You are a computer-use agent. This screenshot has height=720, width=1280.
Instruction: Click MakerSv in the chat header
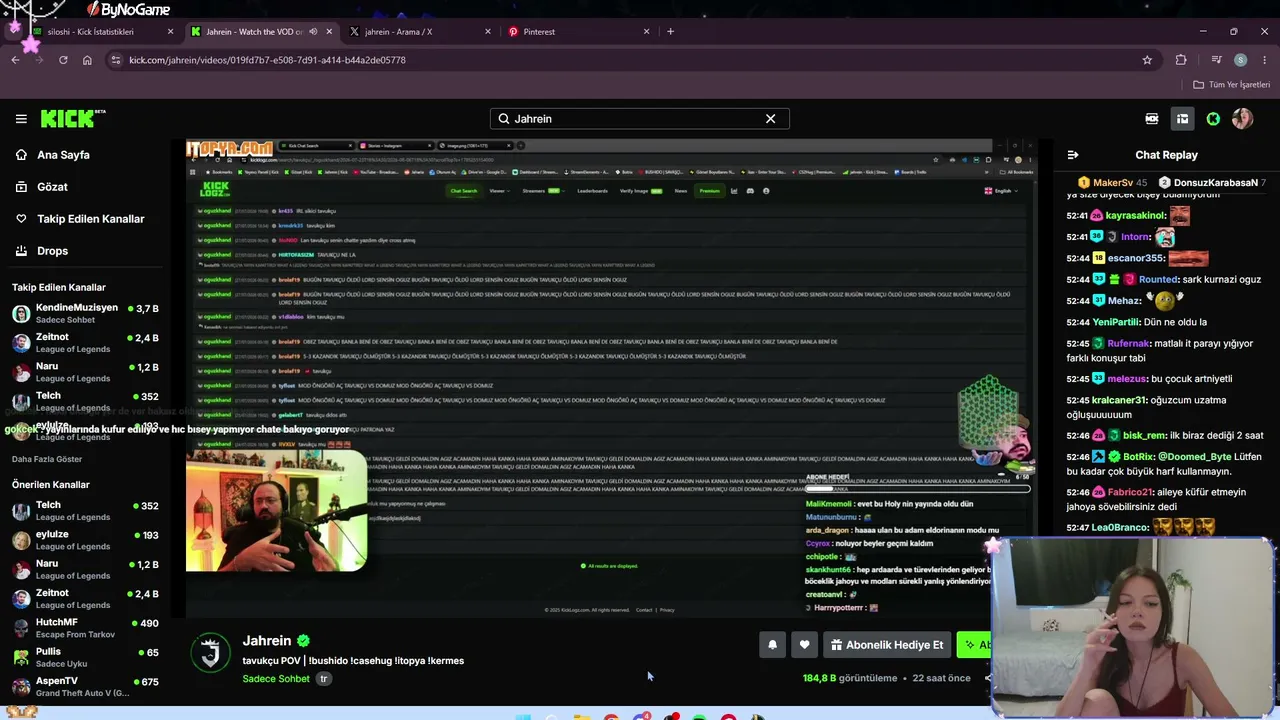point(1113,183)
